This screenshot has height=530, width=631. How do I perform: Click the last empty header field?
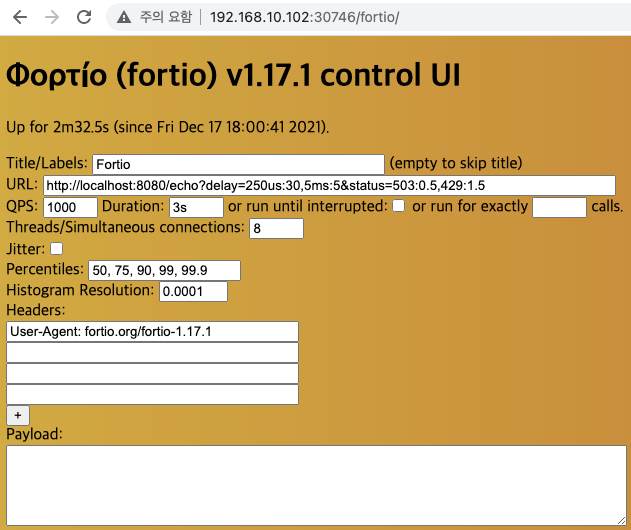point(152,395)
